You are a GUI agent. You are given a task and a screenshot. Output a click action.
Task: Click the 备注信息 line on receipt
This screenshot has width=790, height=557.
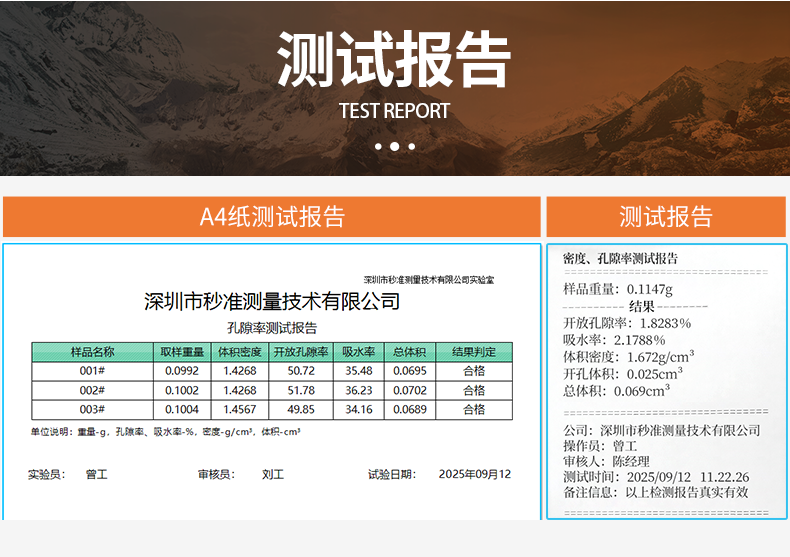tap(656, 492)
